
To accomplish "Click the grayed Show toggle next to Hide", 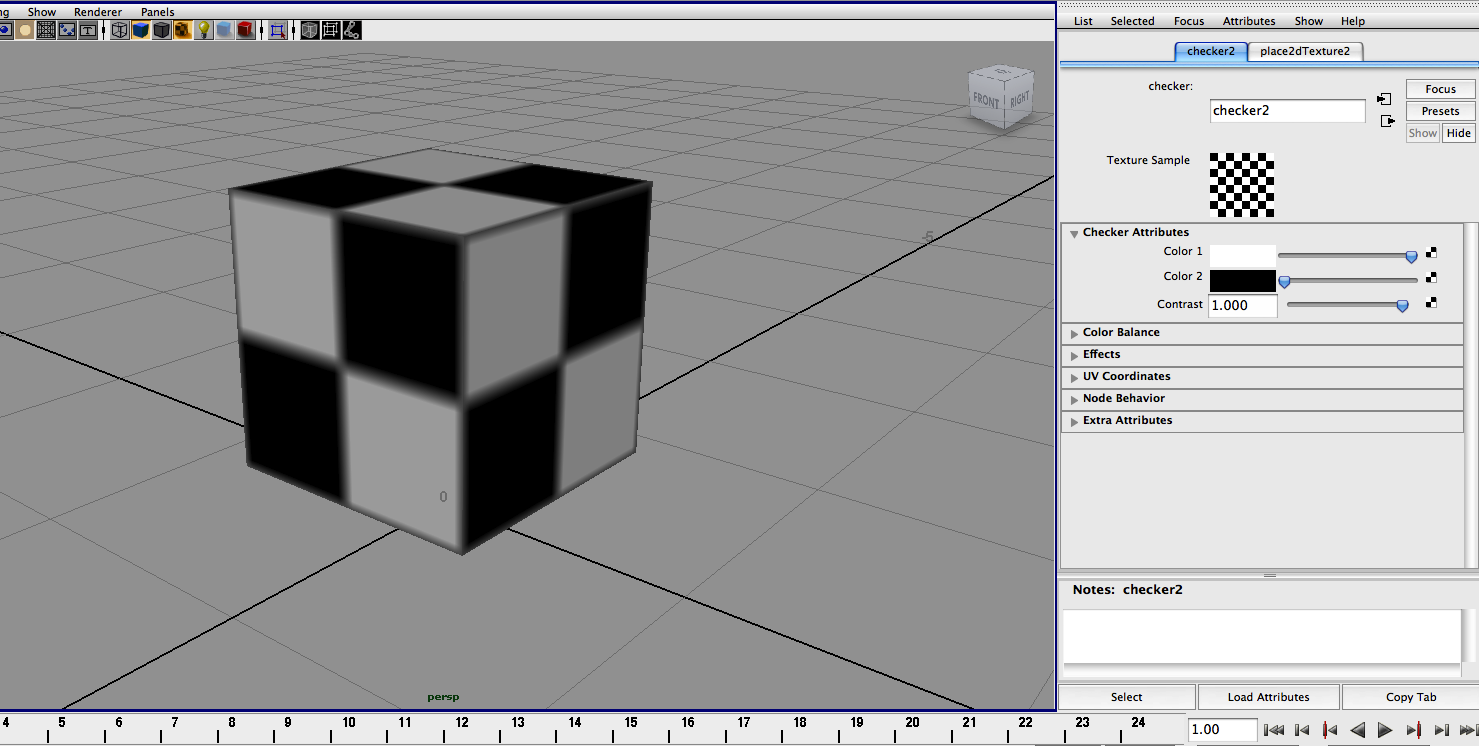I will [1422, 132].
